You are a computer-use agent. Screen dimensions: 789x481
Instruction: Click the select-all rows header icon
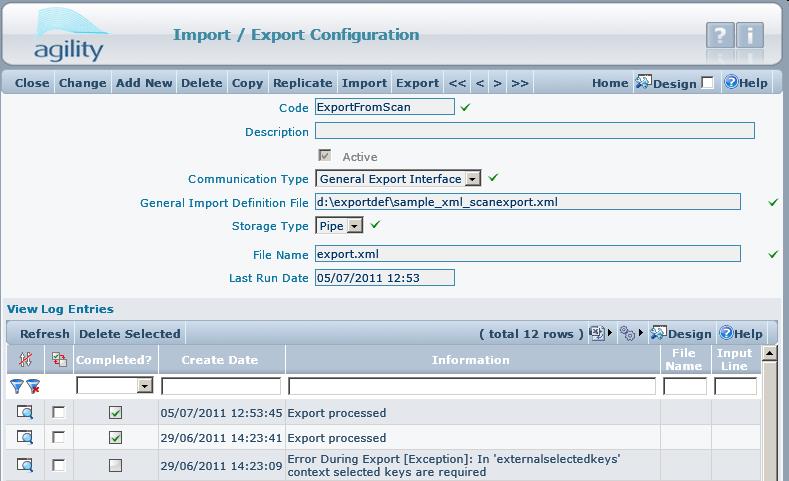click(x=58, y=360)
